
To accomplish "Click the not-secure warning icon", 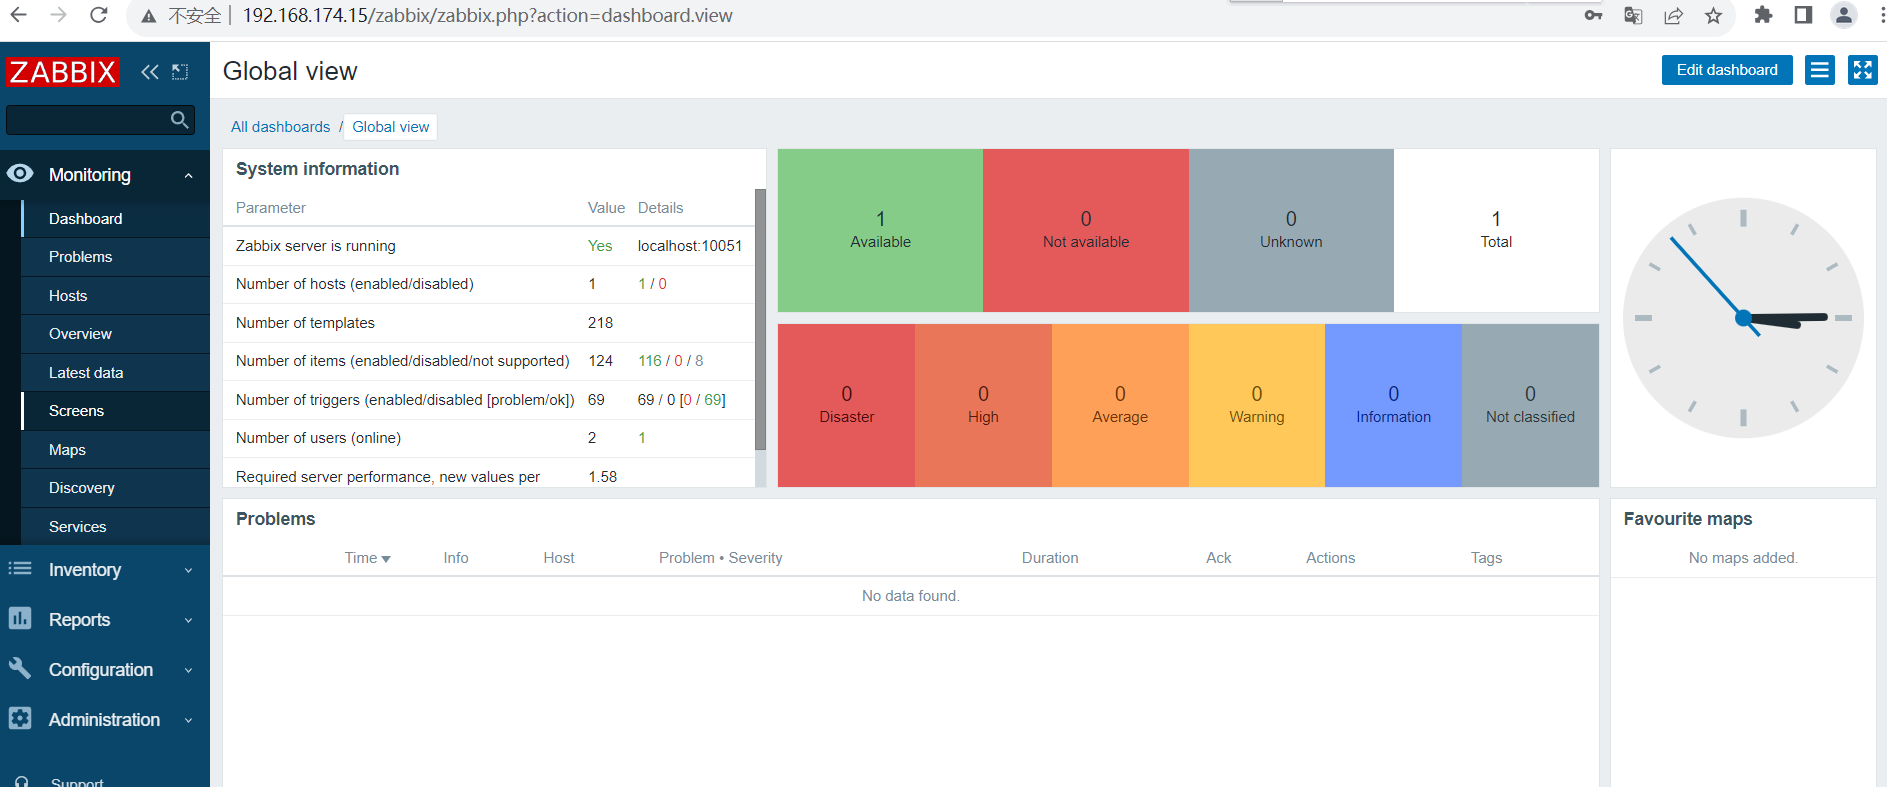I will click(149, 16).
